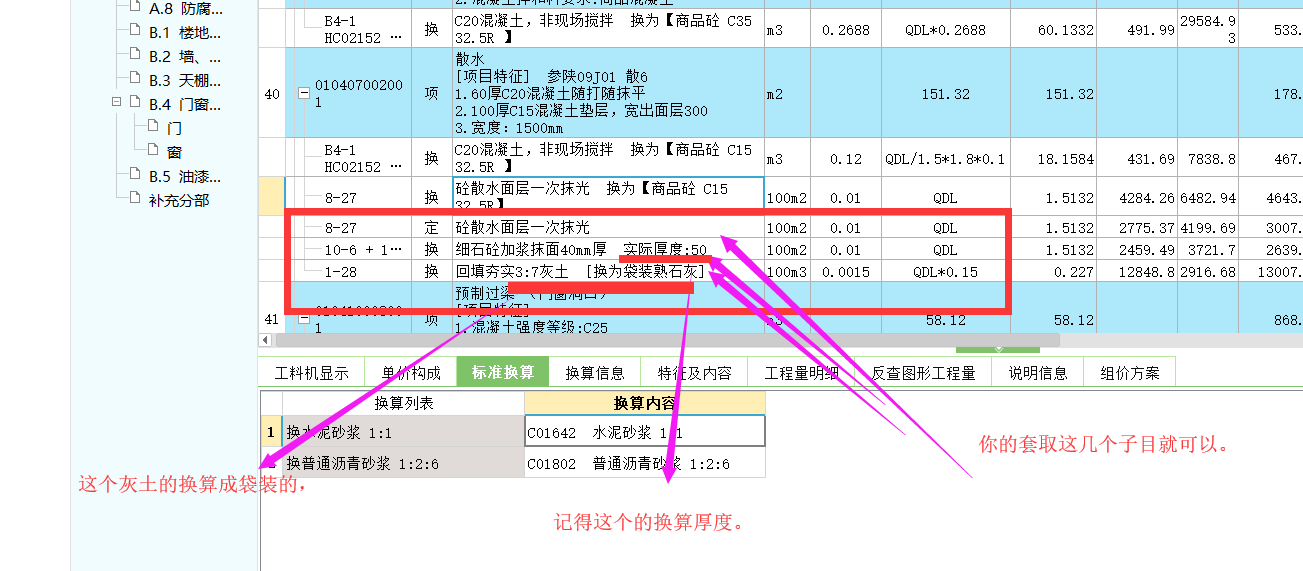Collapse item row 41 预制过梁
The width and height of the screenshot is (1303, 571).
[x=303, y=319]
